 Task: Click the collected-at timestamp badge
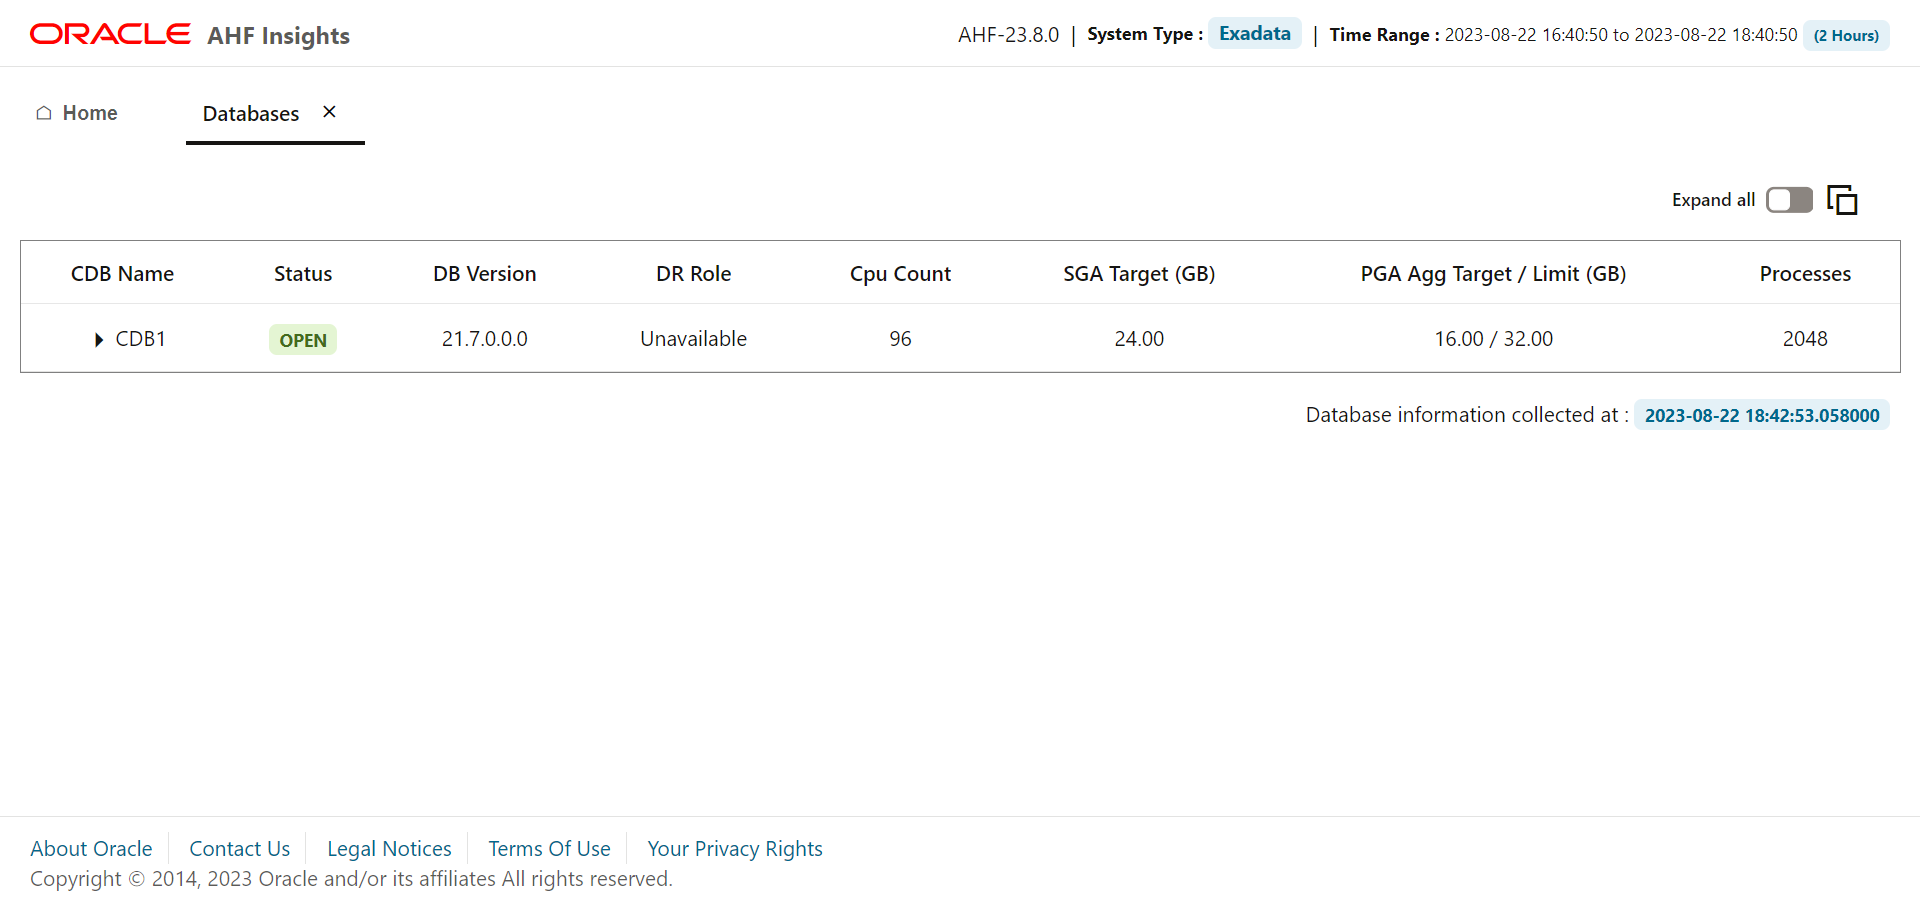pos(1762,415)
